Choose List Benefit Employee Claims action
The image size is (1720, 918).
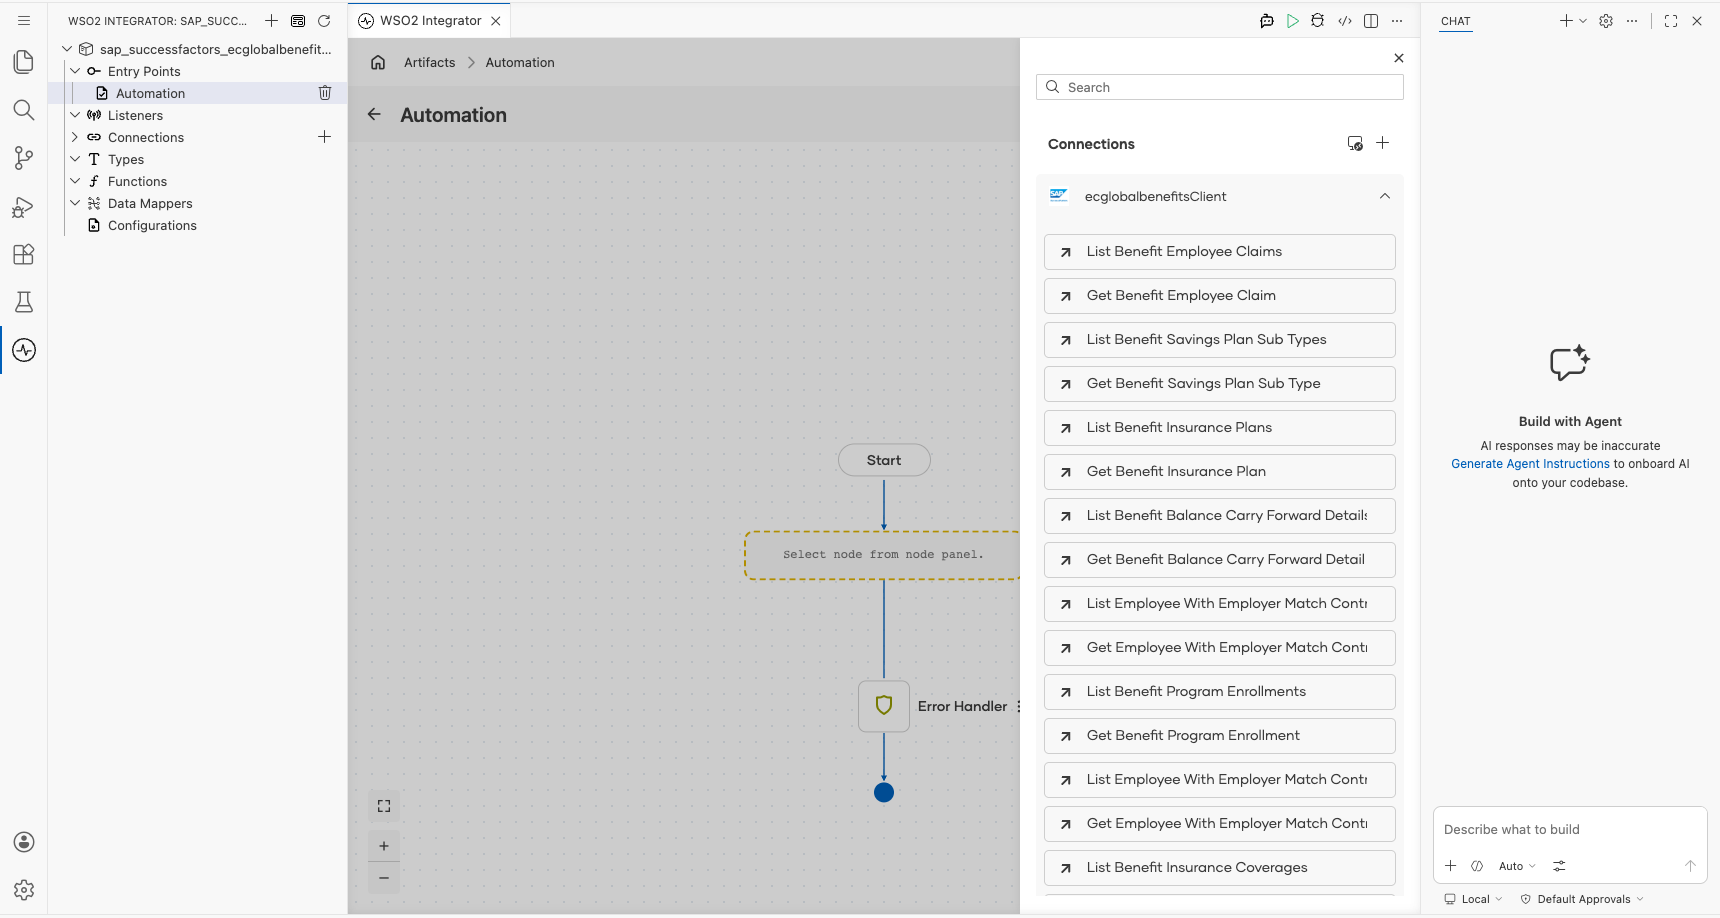click(1219, 252)
